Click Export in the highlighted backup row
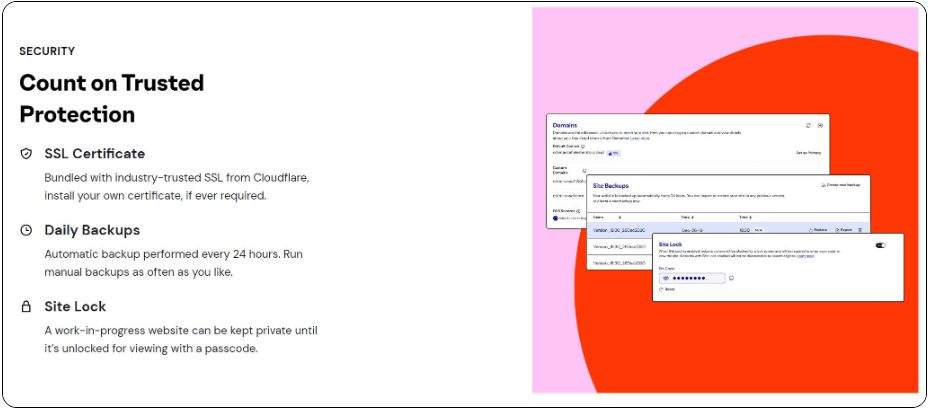Viewport: 928px width, 409px height. coord(843,230)
